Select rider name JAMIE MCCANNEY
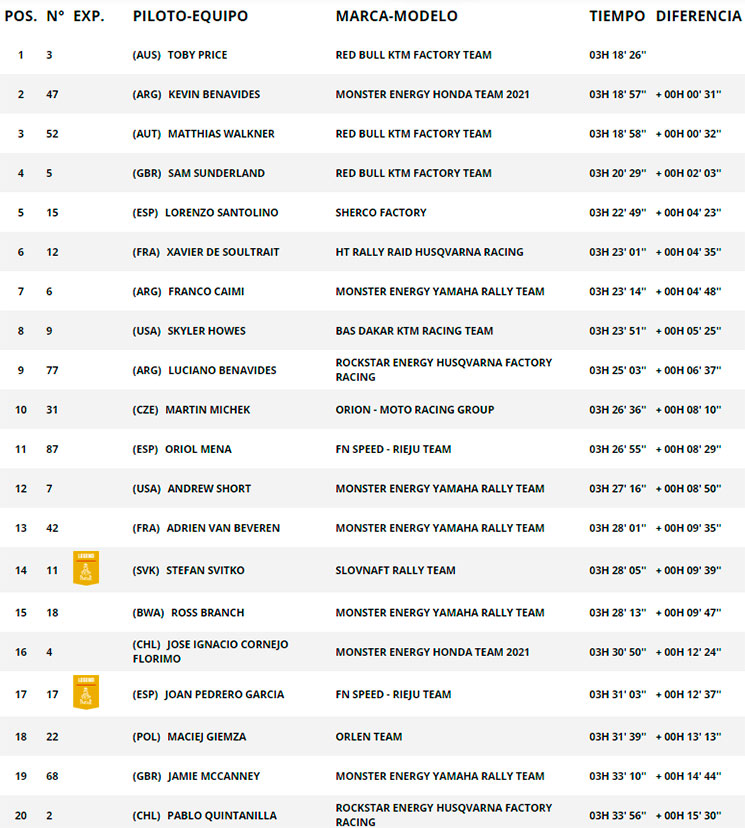The width and height of the screenshot is (745, 828). [x=214, y=776]
